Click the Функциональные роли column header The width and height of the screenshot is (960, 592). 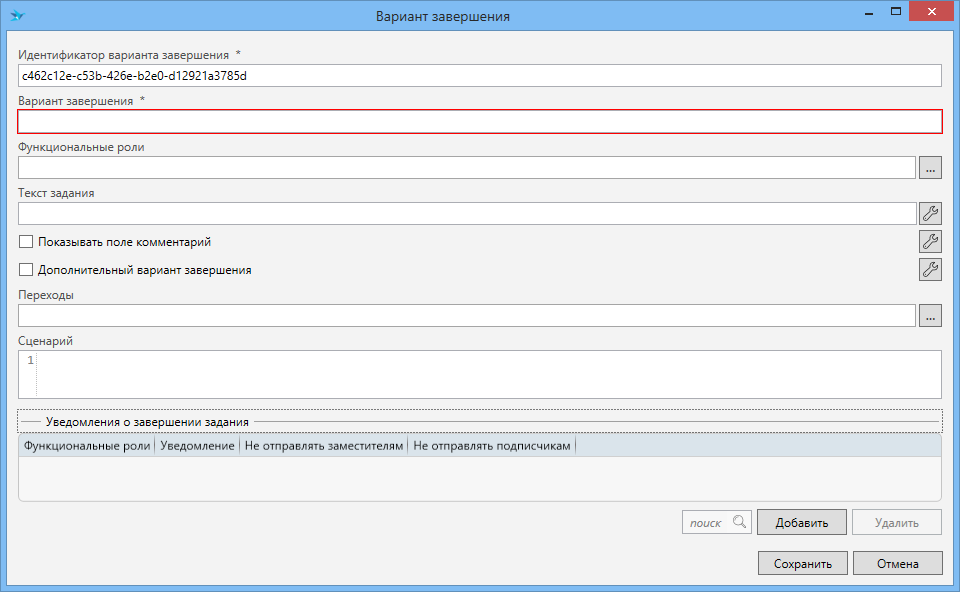pos(87,446)
